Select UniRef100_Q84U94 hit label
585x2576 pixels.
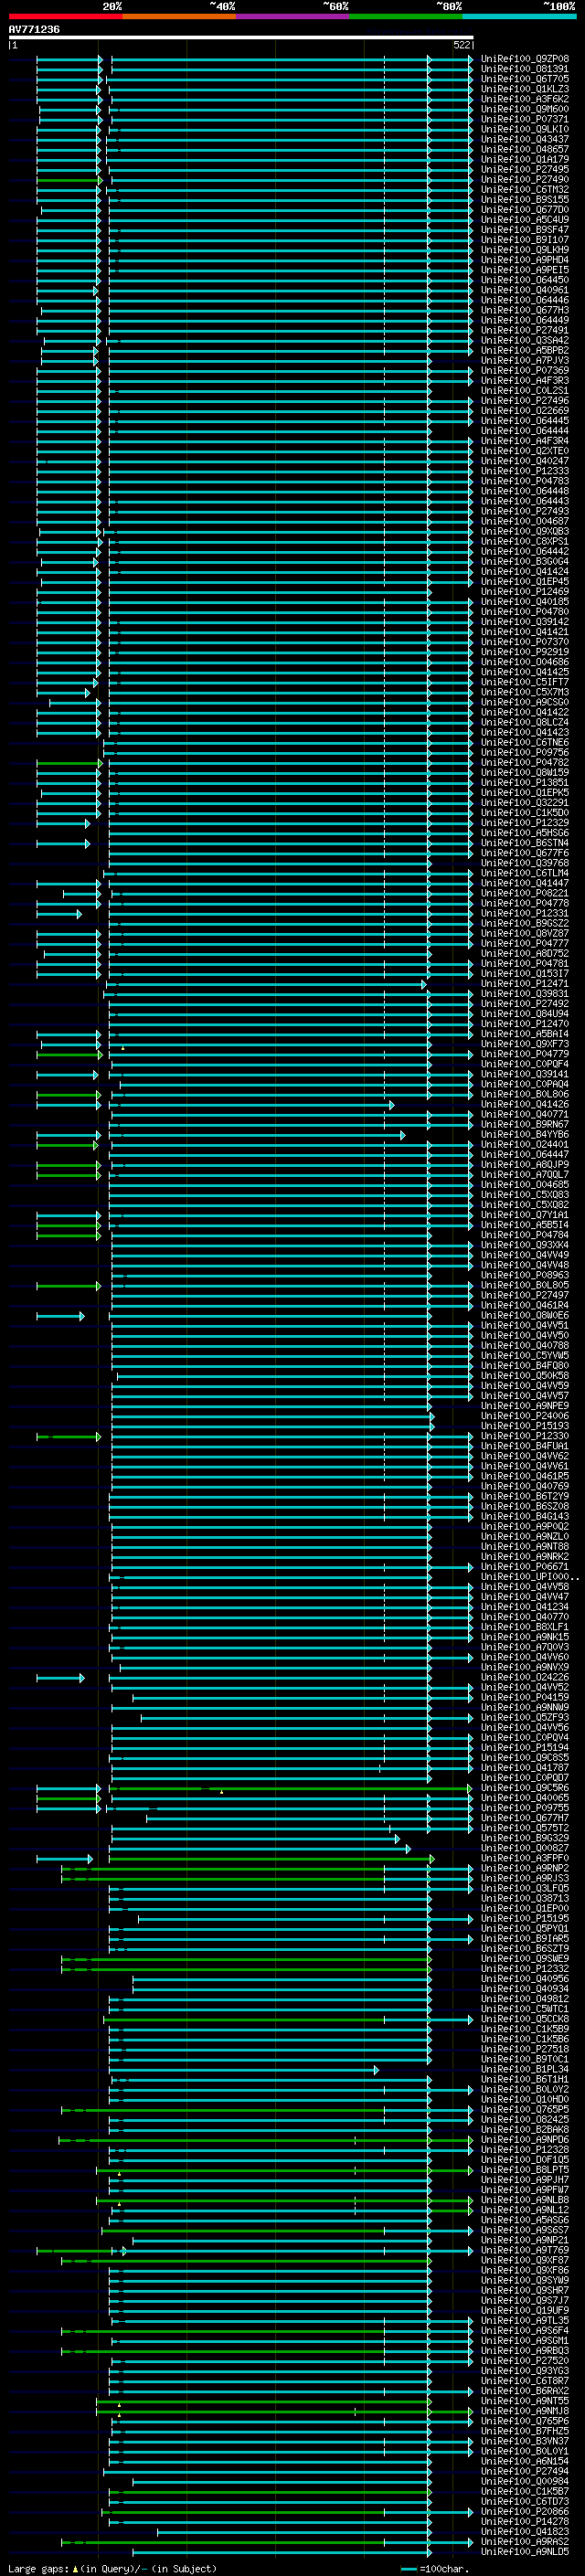525,1014
